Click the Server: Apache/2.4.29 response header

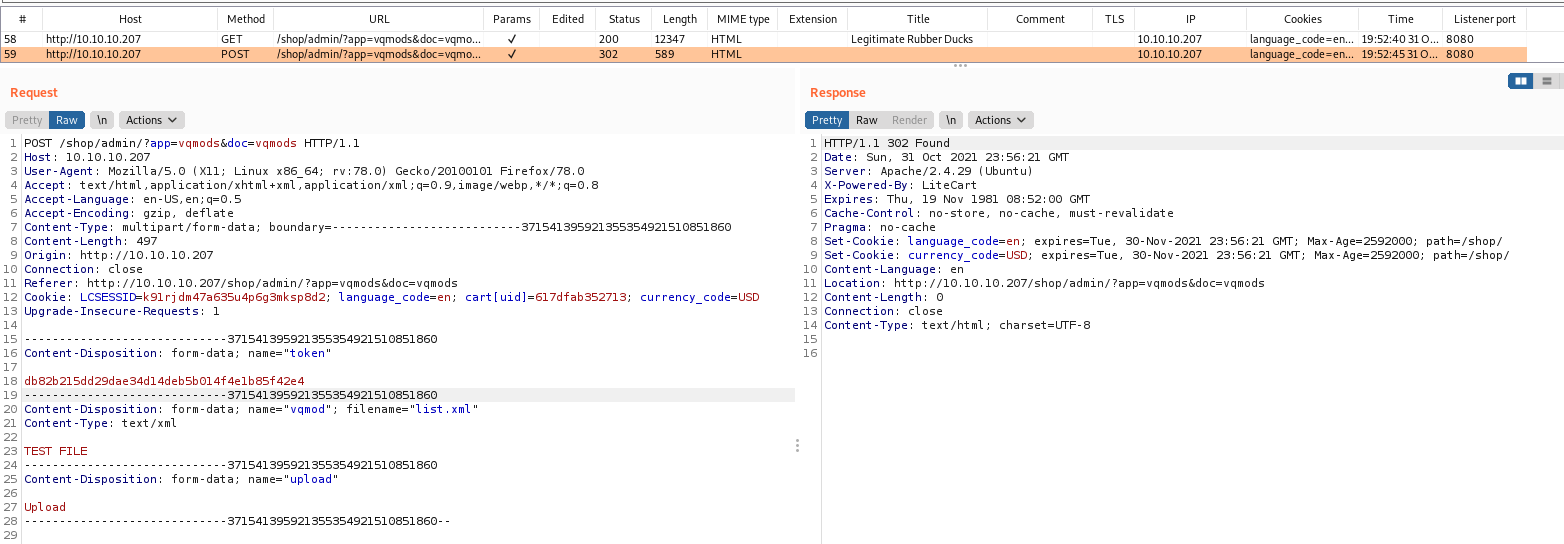point(929,171)
